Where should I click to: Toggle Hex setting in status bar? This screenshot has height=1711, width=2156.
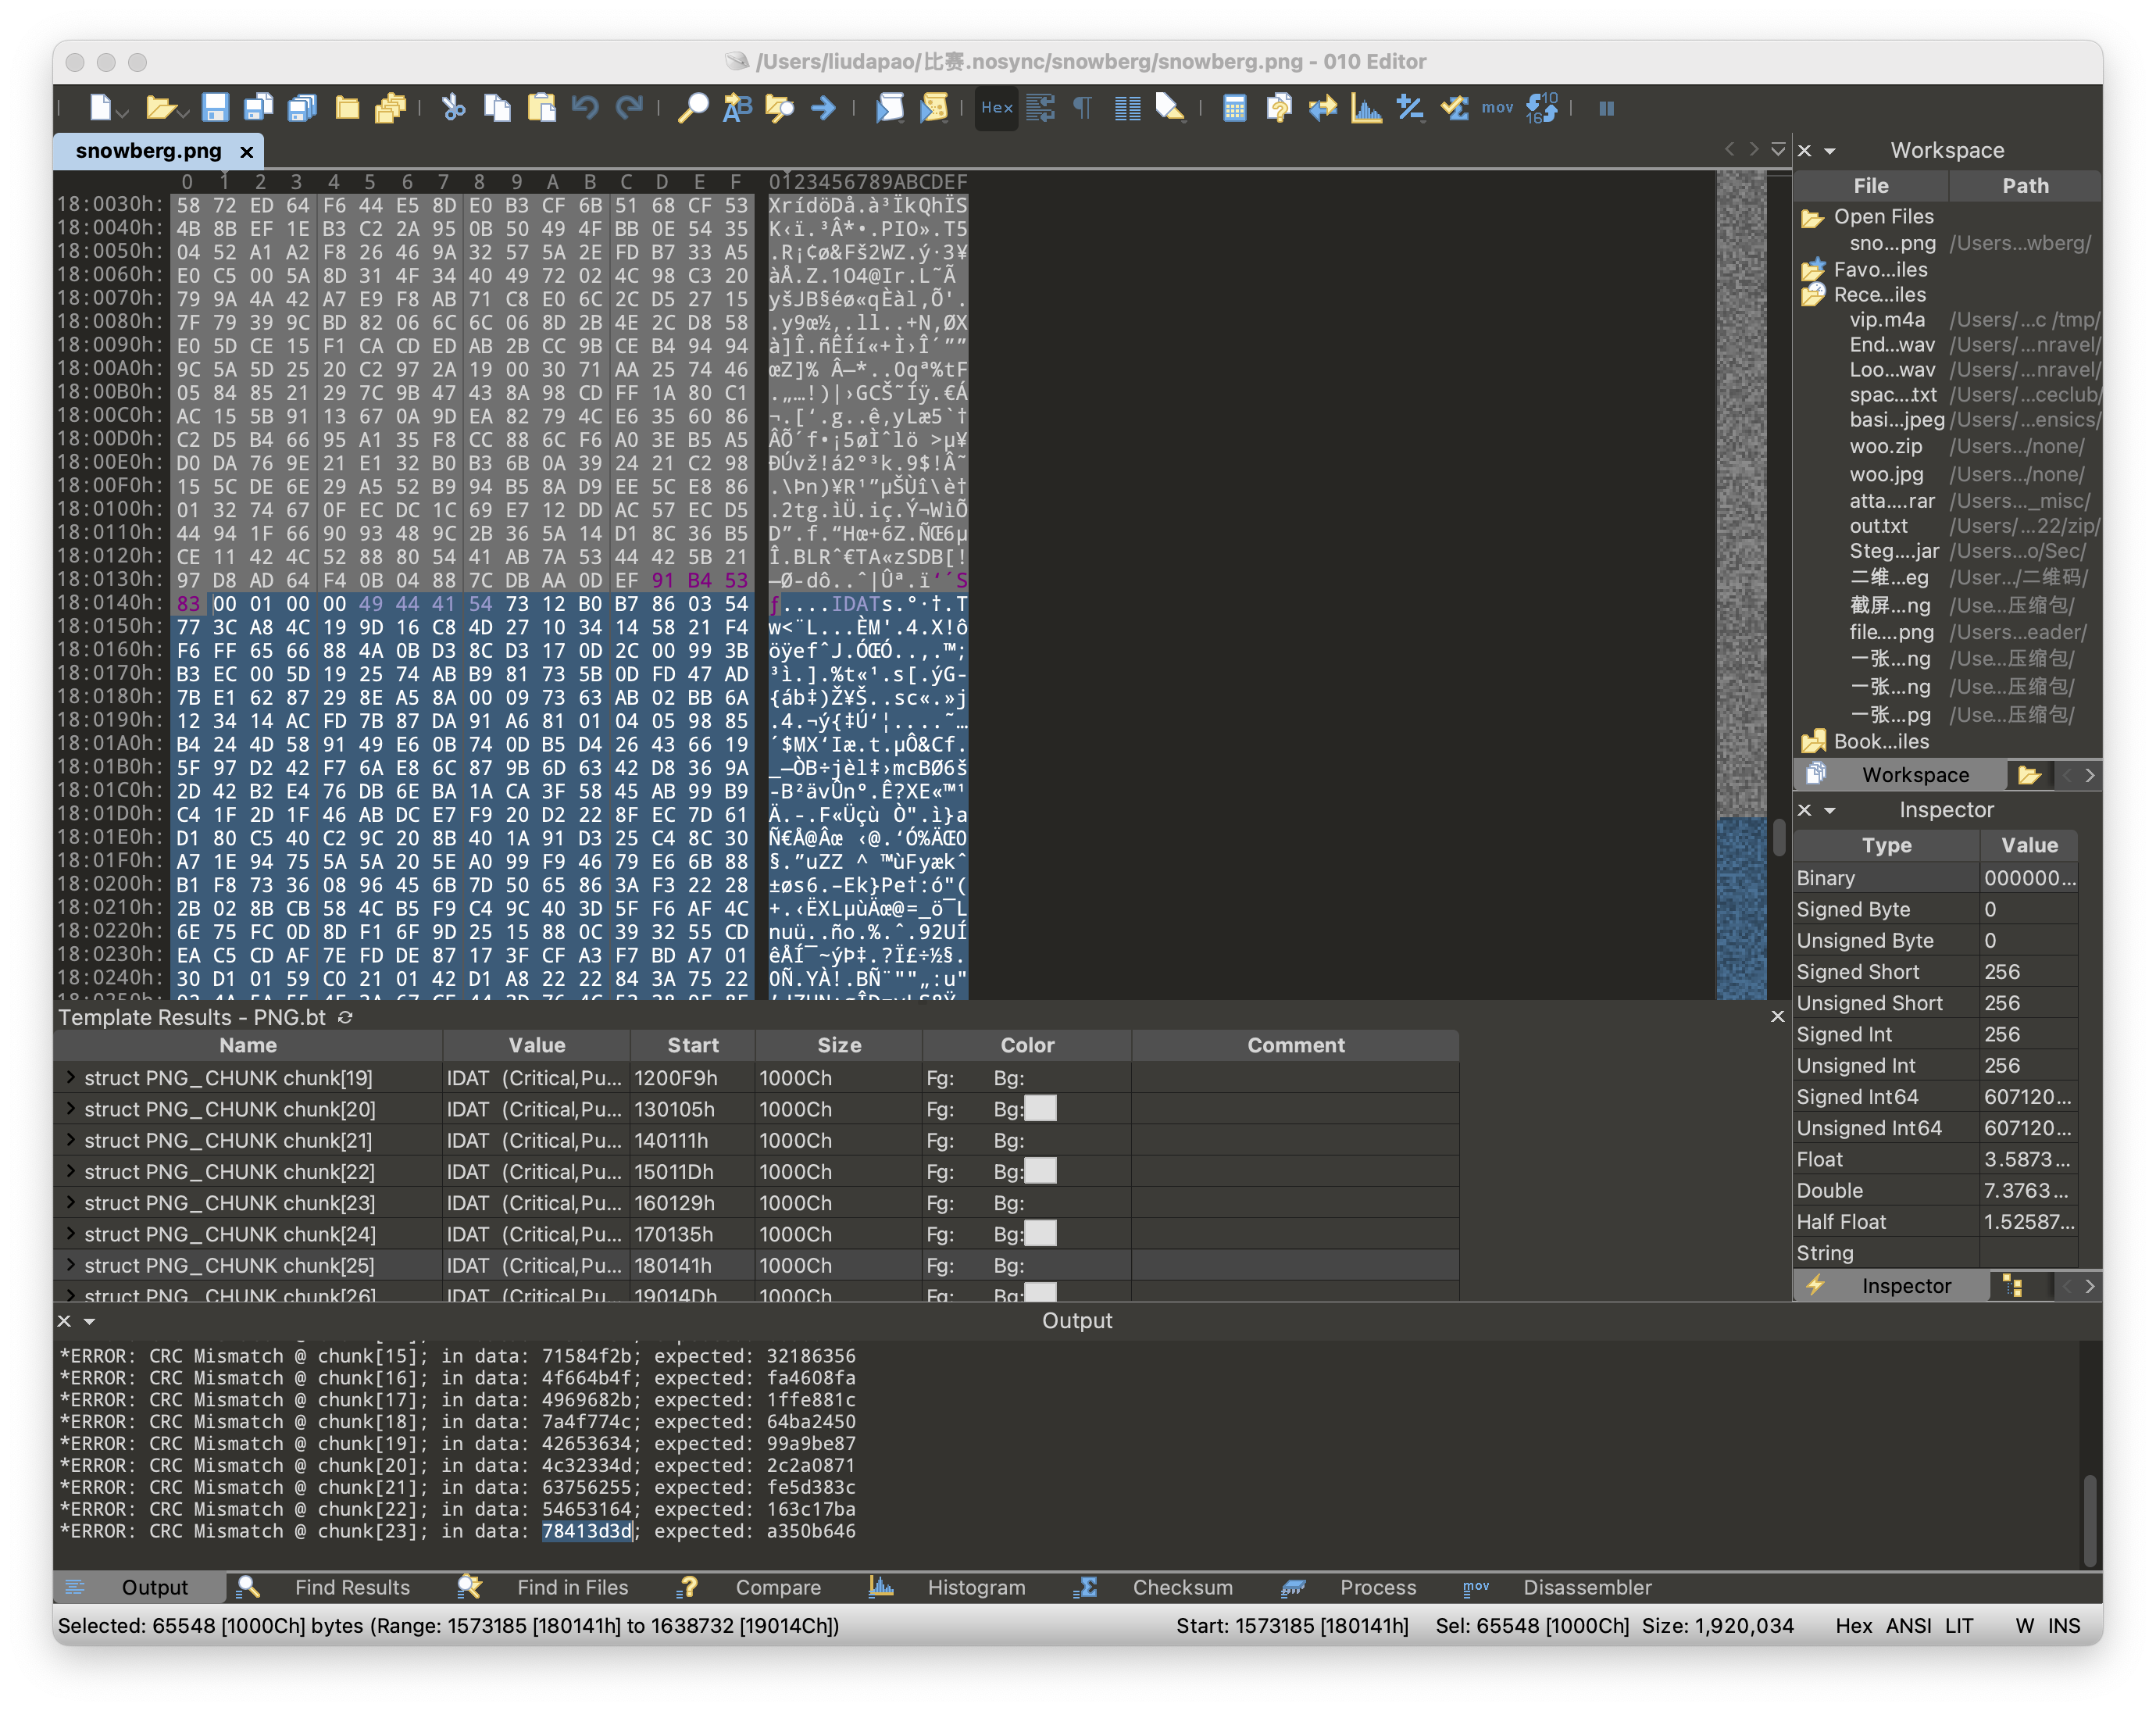coord(1853,1625)
